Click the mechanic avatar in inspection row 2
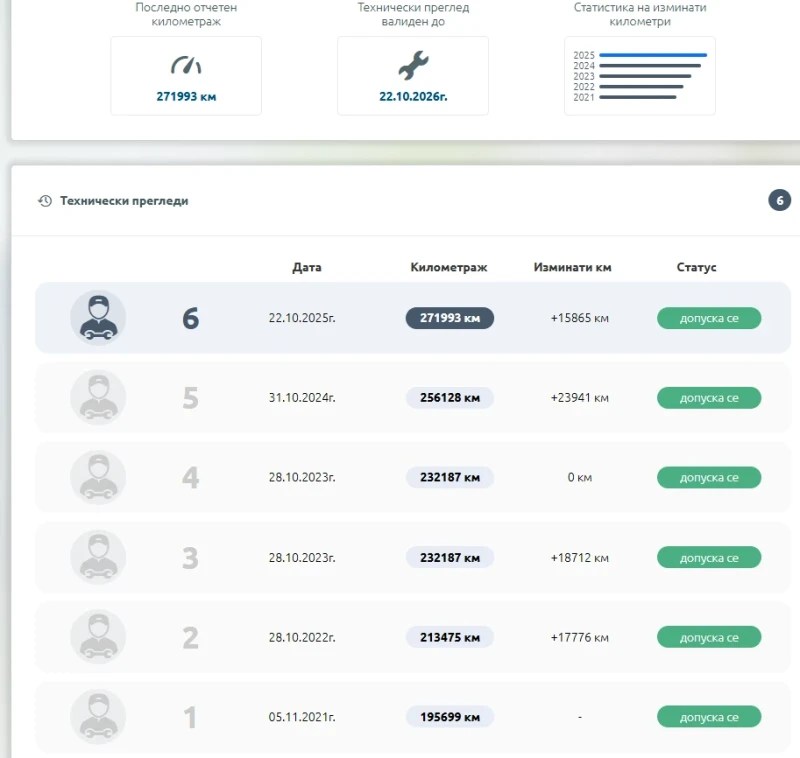 (x=98, y=638)
